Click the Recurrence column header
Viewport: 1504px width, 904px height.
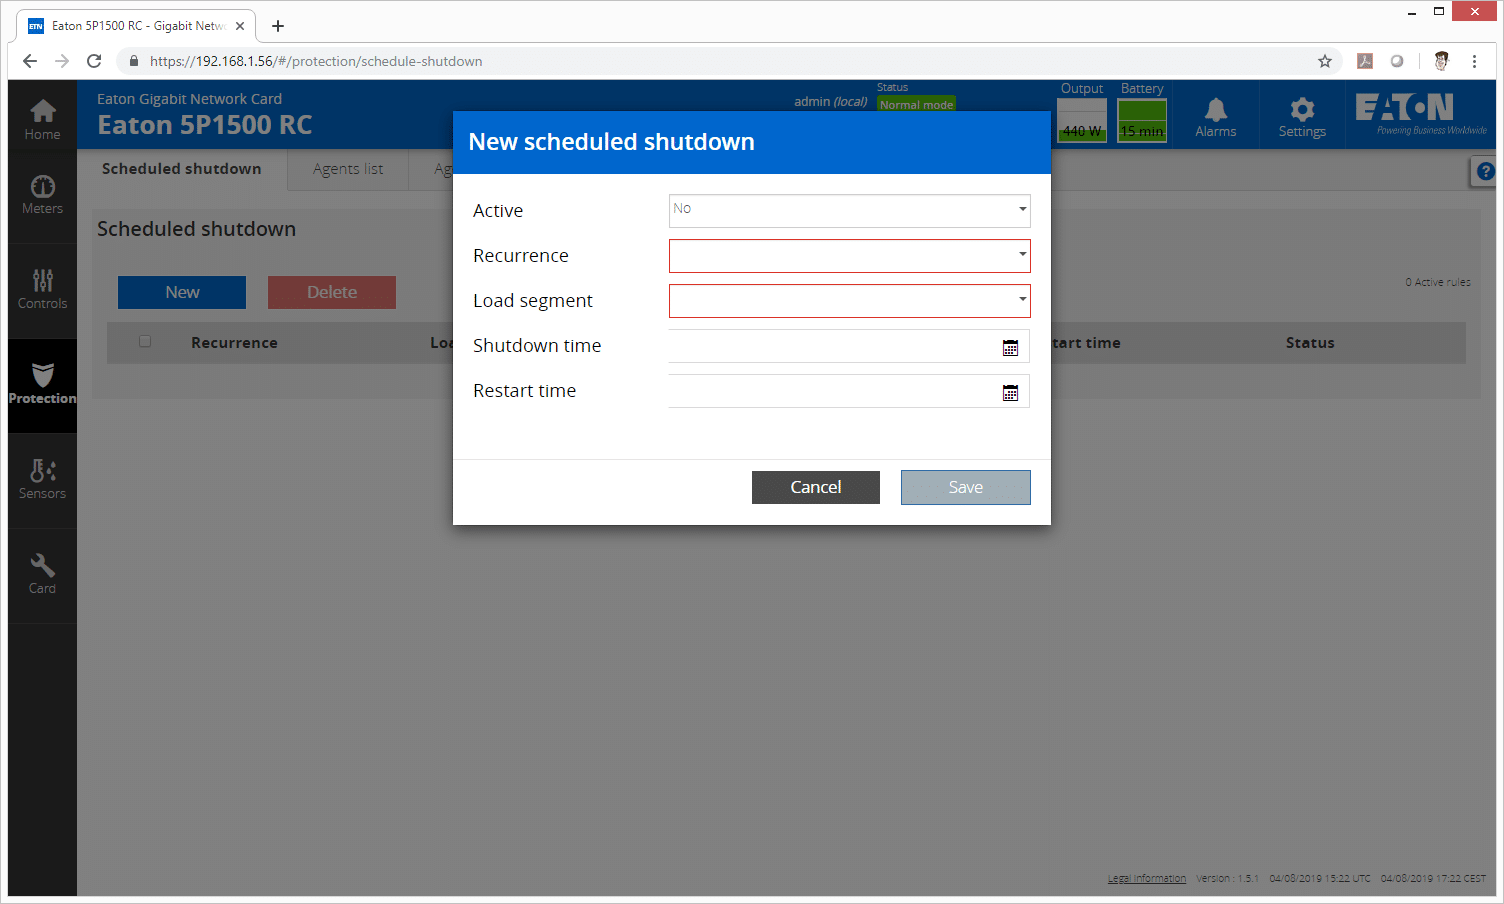pos(234,342)
